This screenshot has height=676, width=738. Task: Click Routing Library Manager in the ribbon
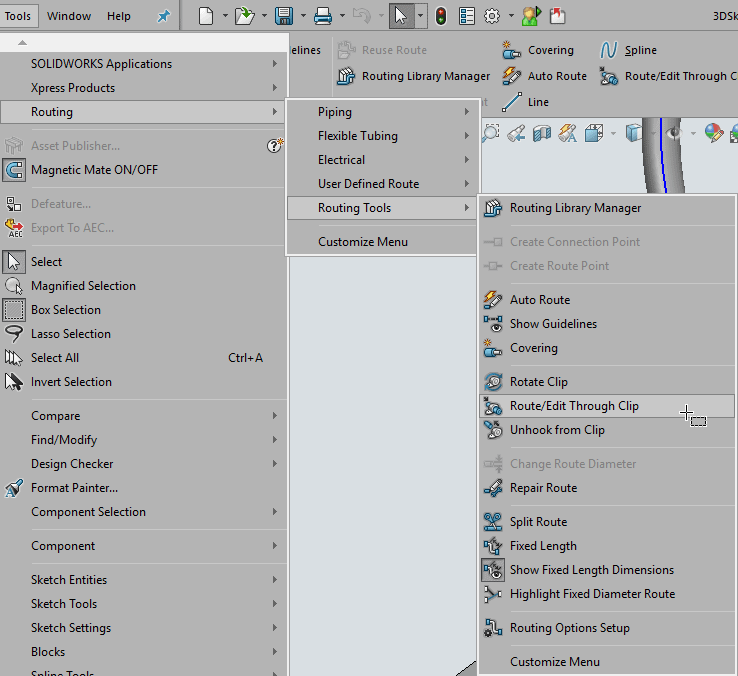pyautogui.click(x=414, y=76)
